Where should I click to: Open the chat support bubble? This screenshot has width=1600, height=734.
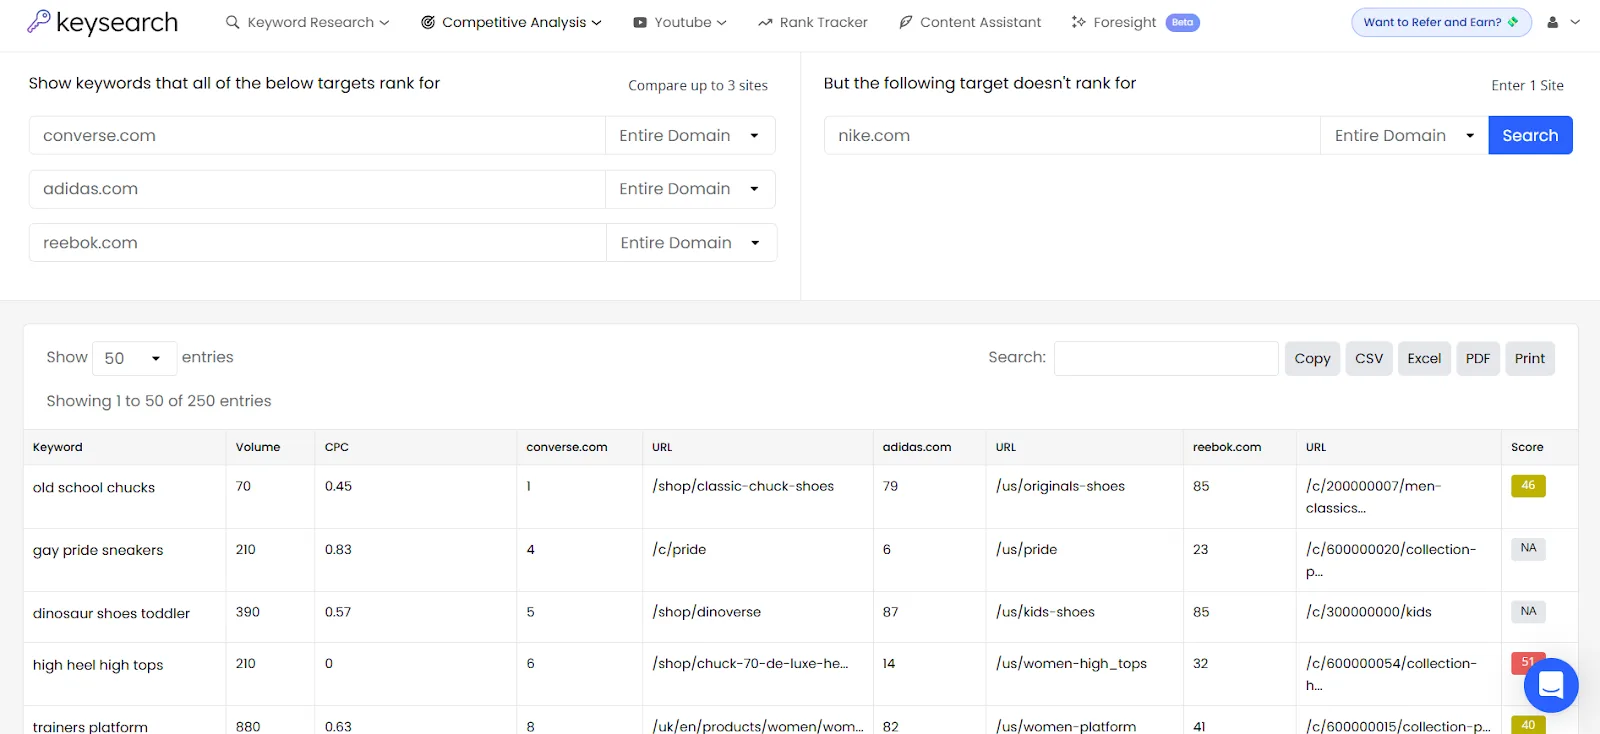pos(1551,685)
